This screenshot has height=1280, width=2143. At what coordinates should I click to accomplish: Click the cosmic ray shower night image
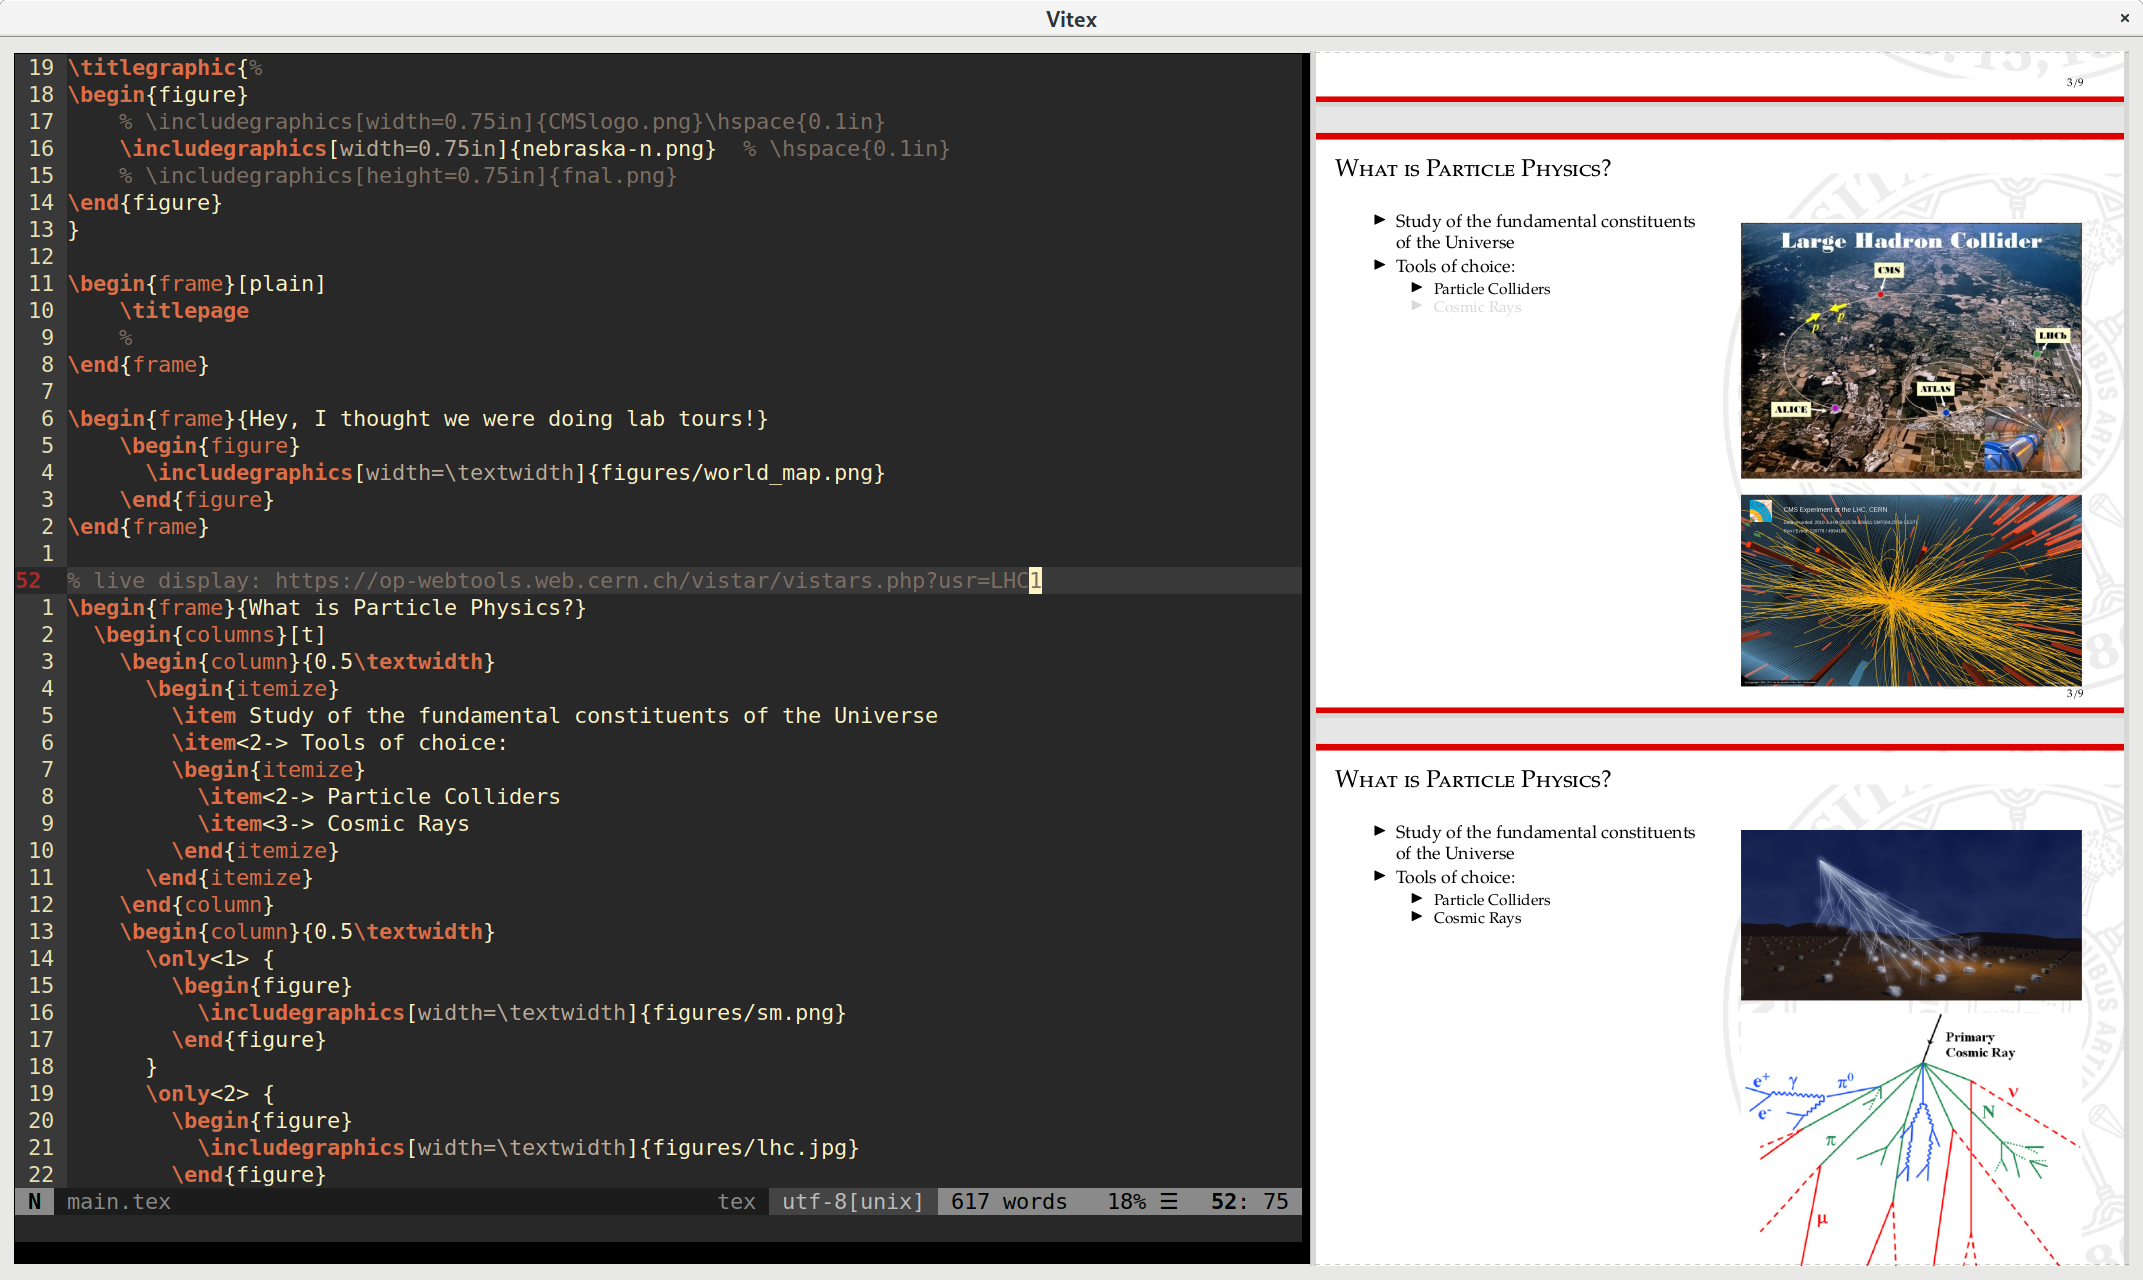coord(1910,914)
